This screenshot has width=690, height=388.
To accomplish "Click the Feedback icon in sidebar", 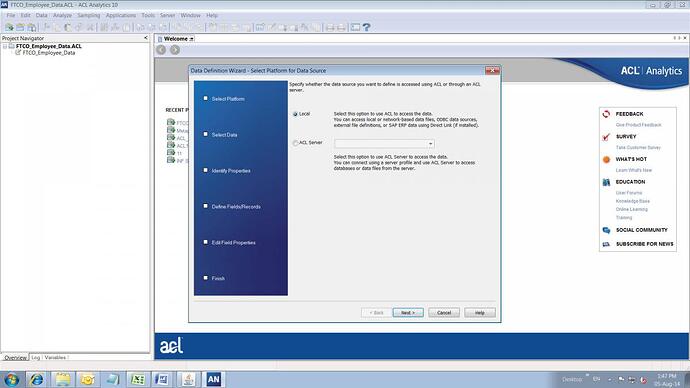I will (606, 114).
